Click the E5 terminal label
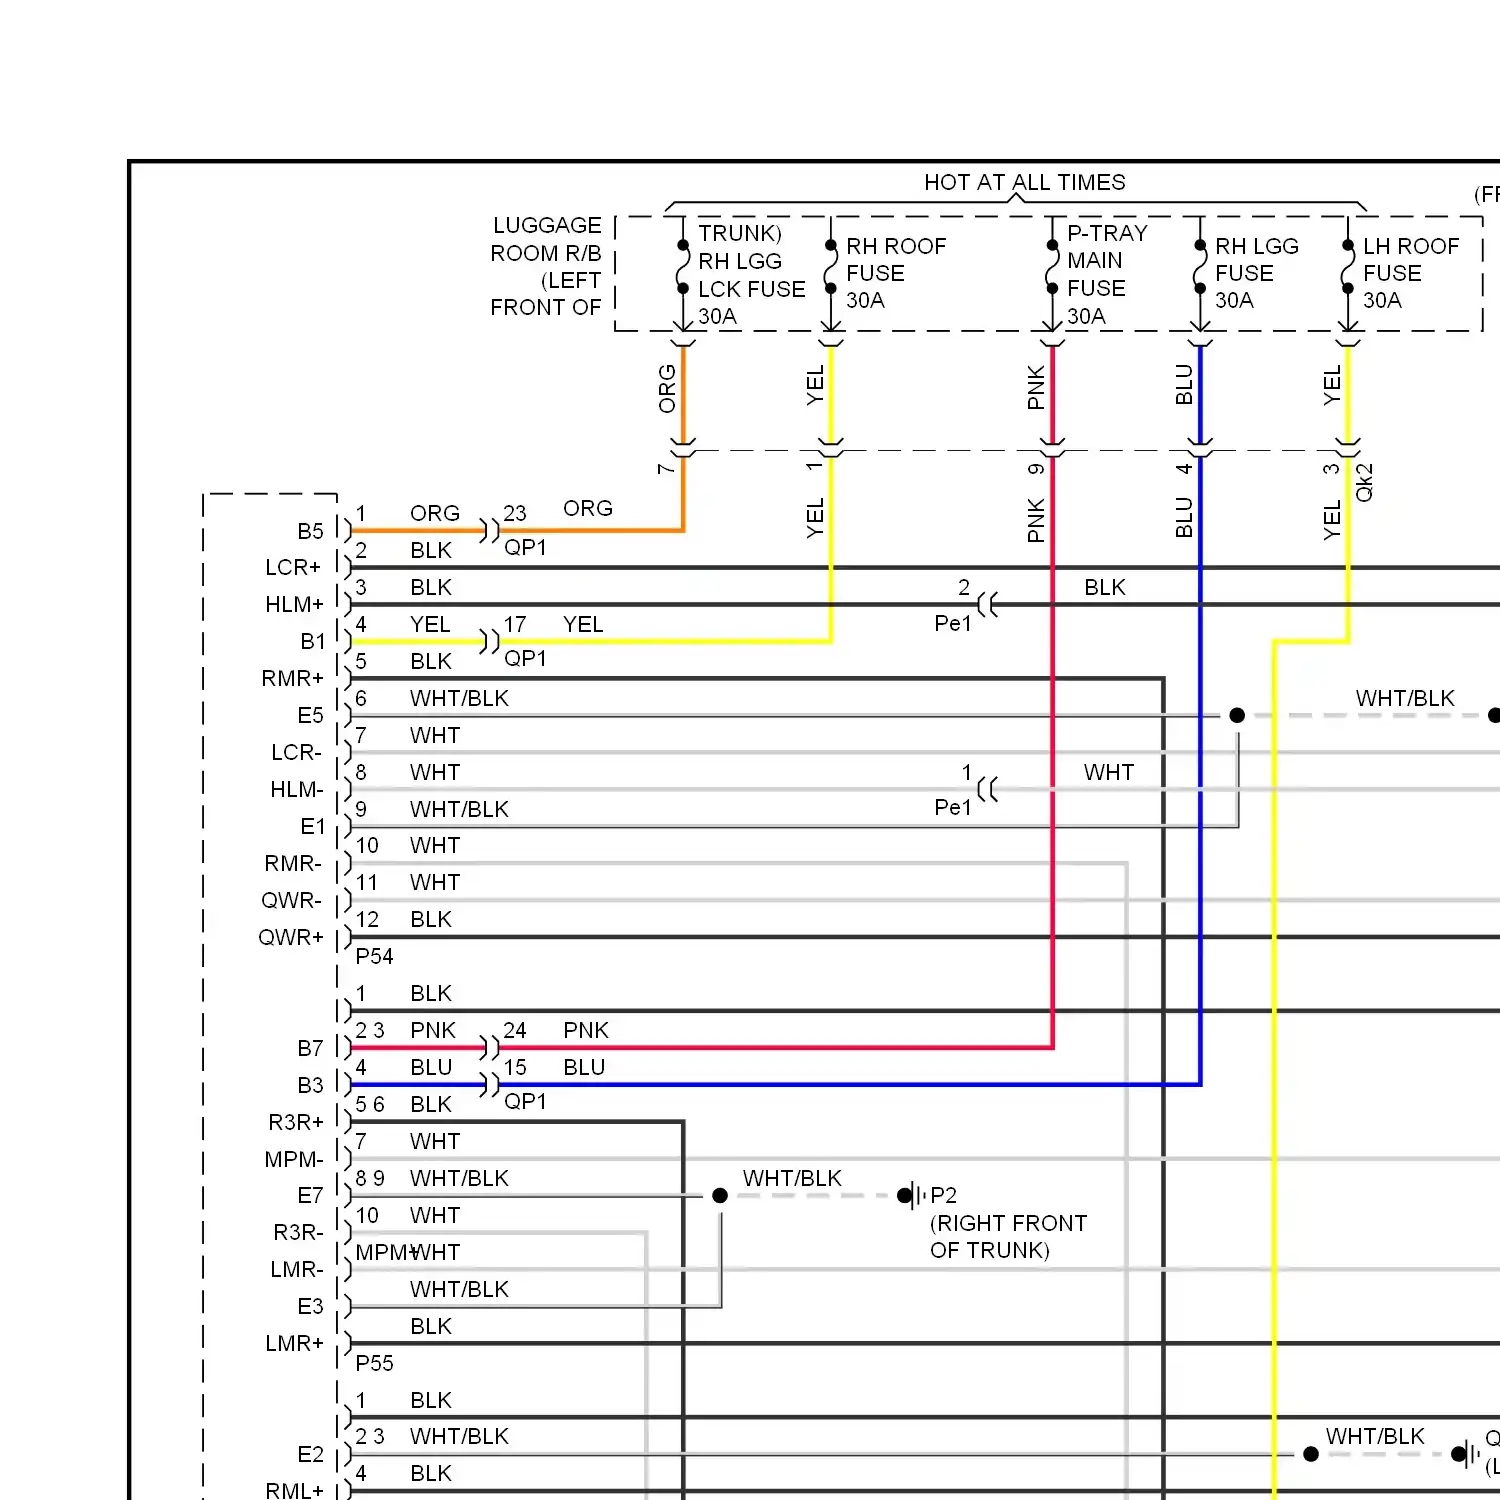Screen dimensions: 1500x1500 pos(310,716)
